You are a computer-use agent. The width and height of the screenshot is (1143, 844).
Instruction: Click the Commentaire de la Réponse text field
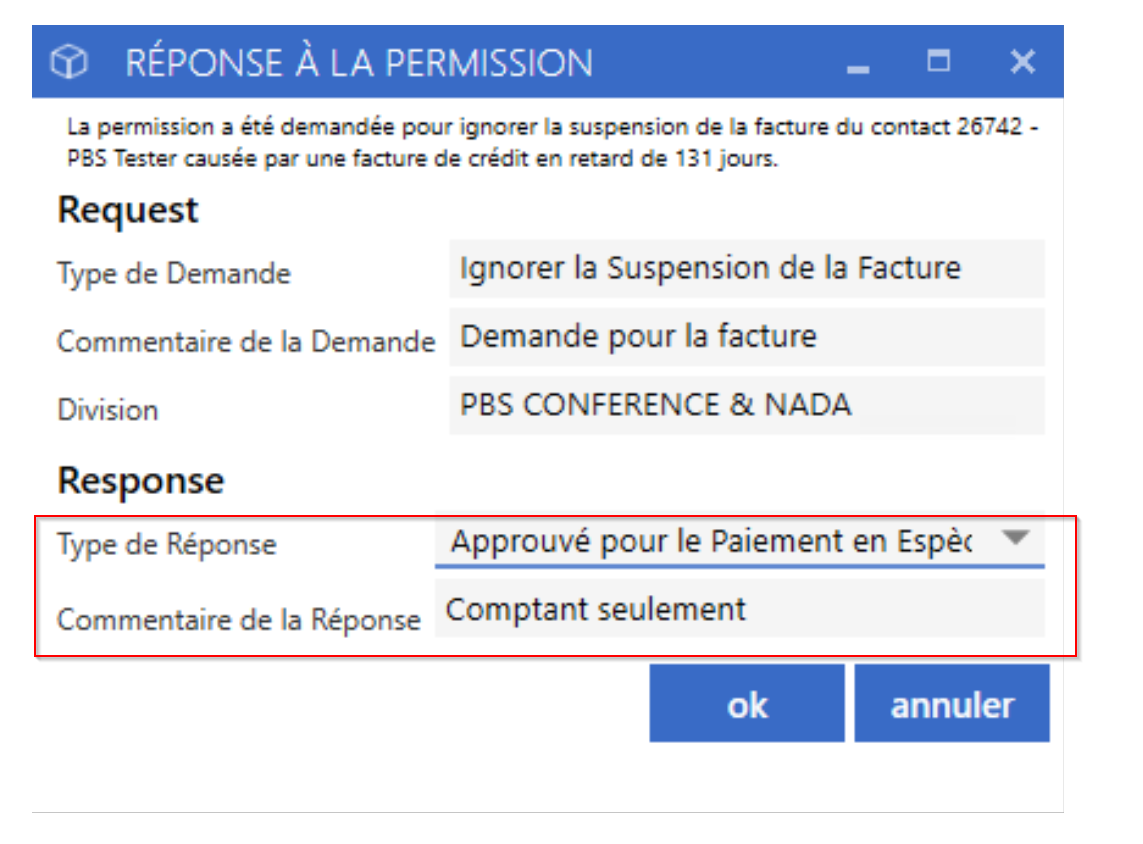[739, 609]
